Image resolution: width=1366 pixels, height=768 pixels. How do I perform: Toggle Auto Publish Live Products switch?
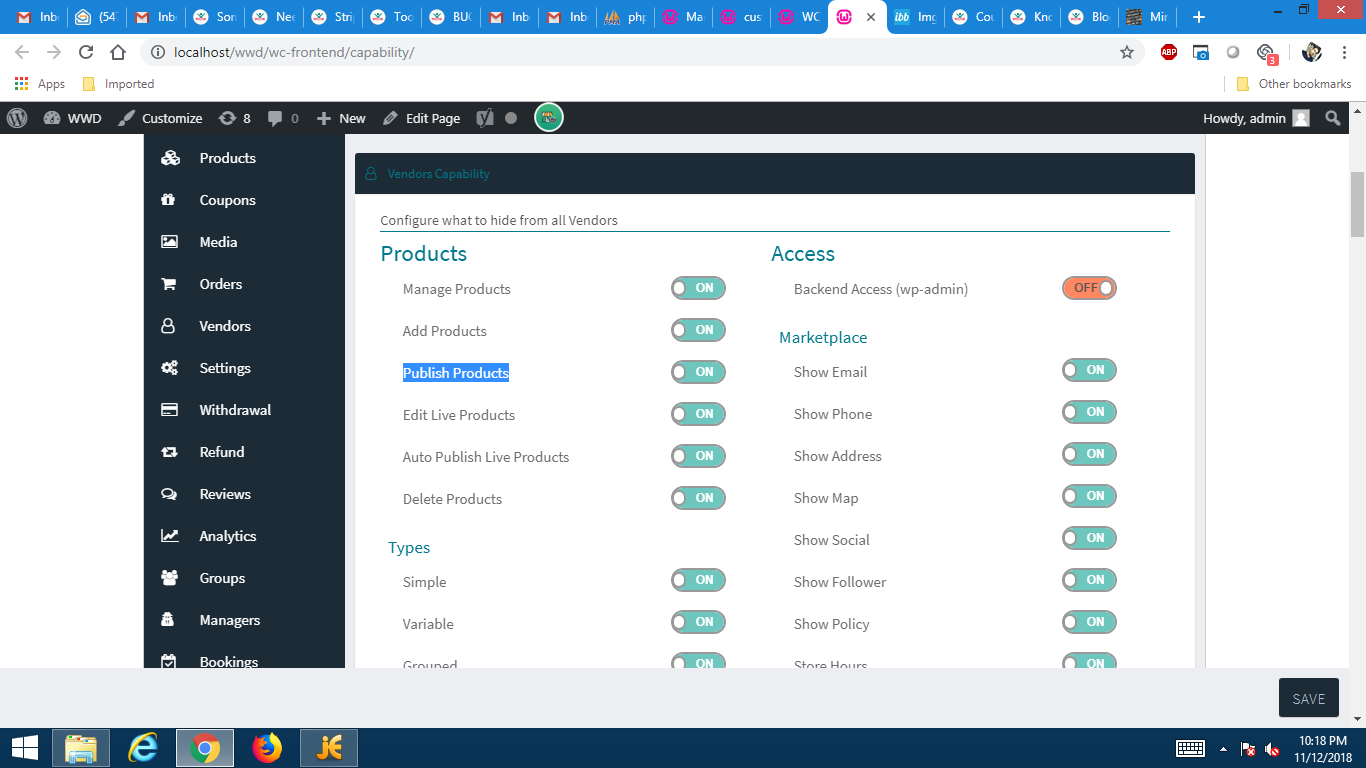pos(698,456)
